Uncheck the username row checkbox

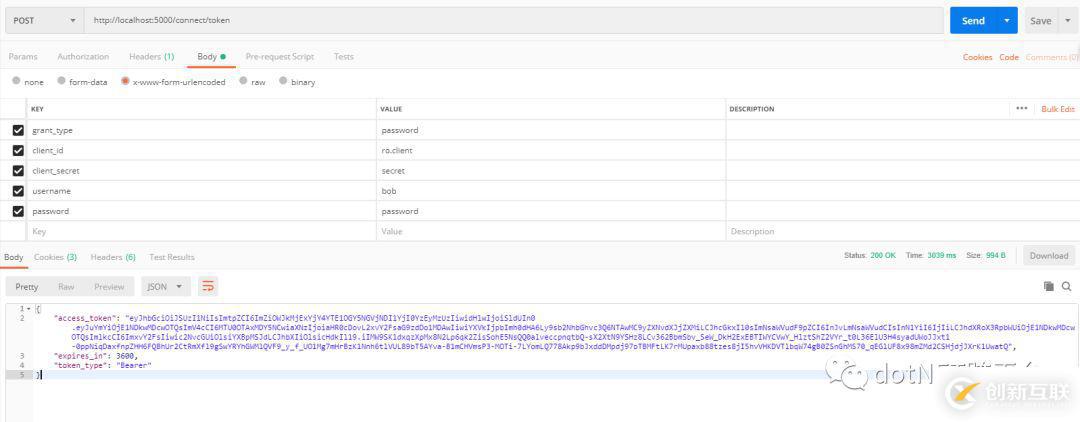pos(18,191)
